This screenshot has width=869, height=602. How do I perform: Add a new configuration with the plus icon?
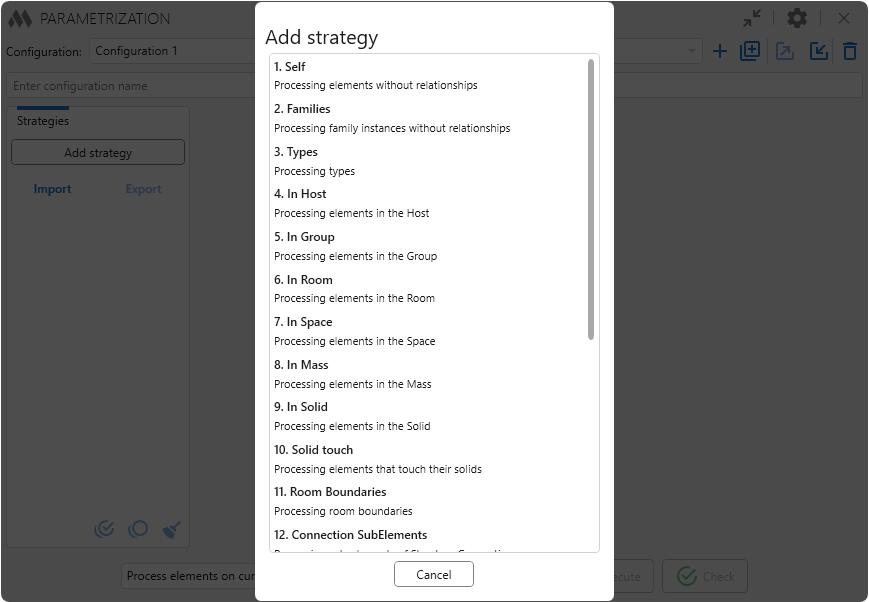pos(720,51)
